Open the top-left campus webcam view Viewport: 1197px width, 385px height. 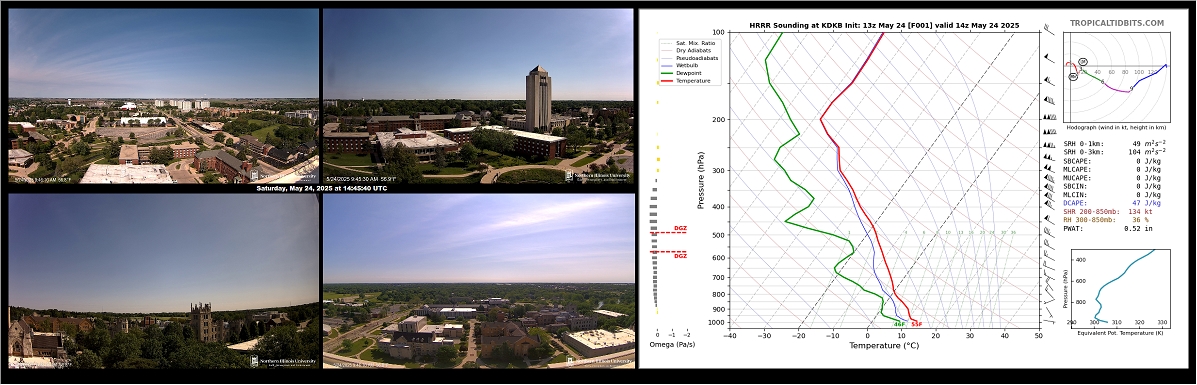163,96
